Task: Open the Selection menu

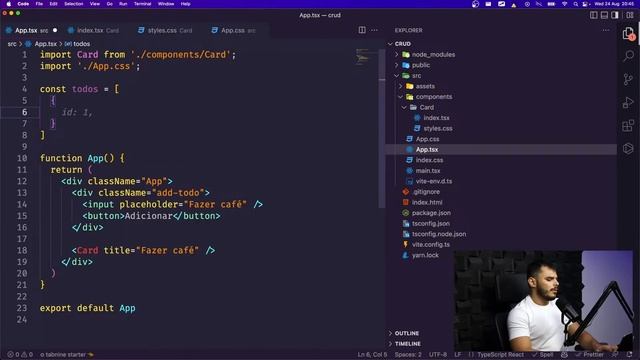Action: (x=74, y=4)
